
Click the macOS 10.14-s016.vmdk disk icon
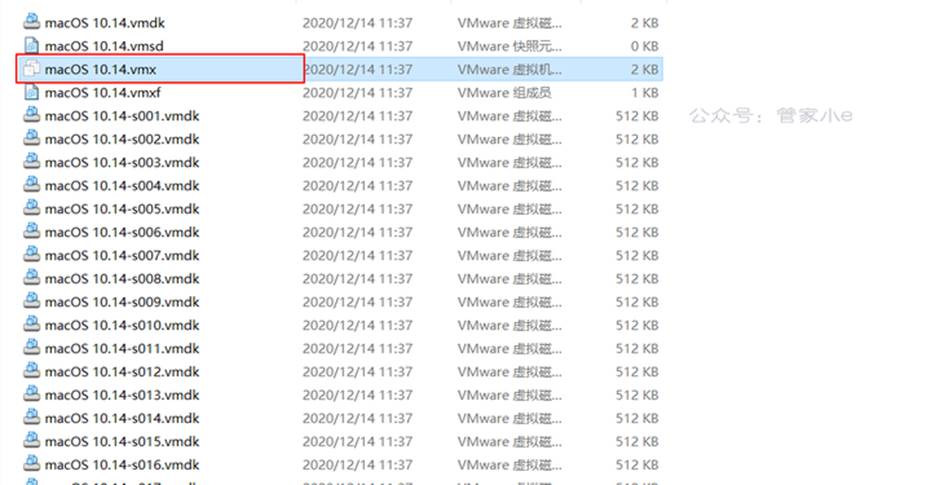(x=31, y=464)
